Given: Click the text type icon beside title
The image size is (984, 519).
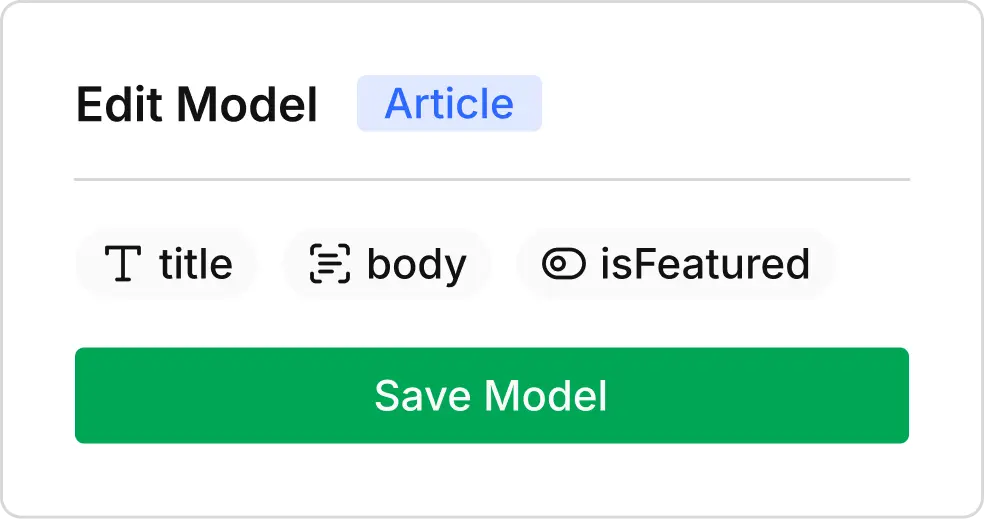Looking at the screenshot, I should (x=123, y=264).
